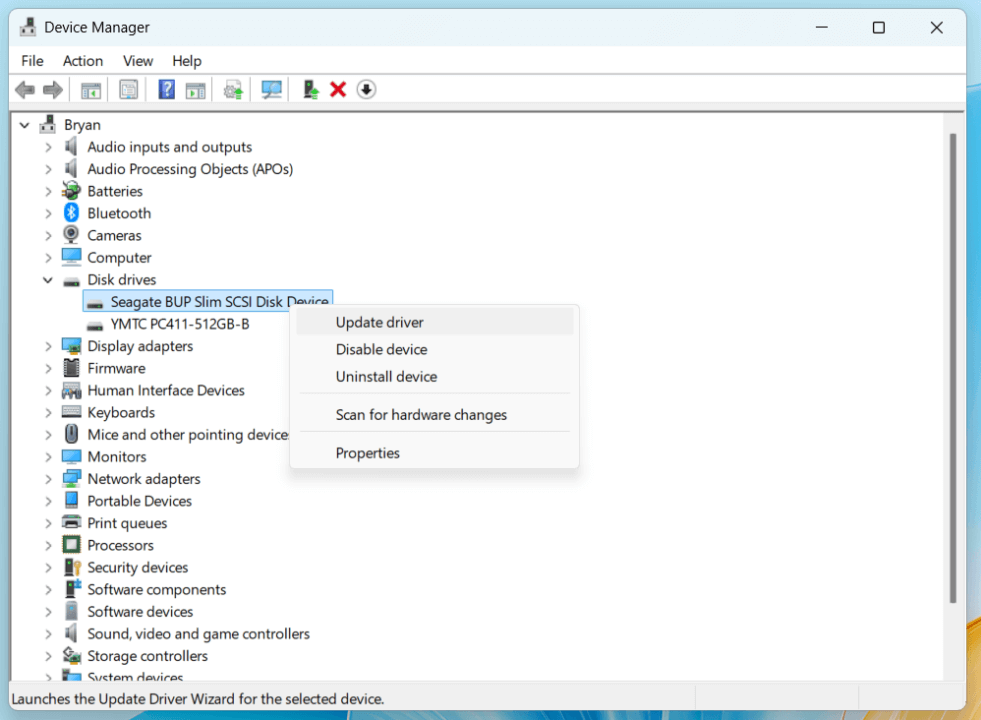
Task: Choose Update driver from the context menu
Action: [x=379, y=321]
